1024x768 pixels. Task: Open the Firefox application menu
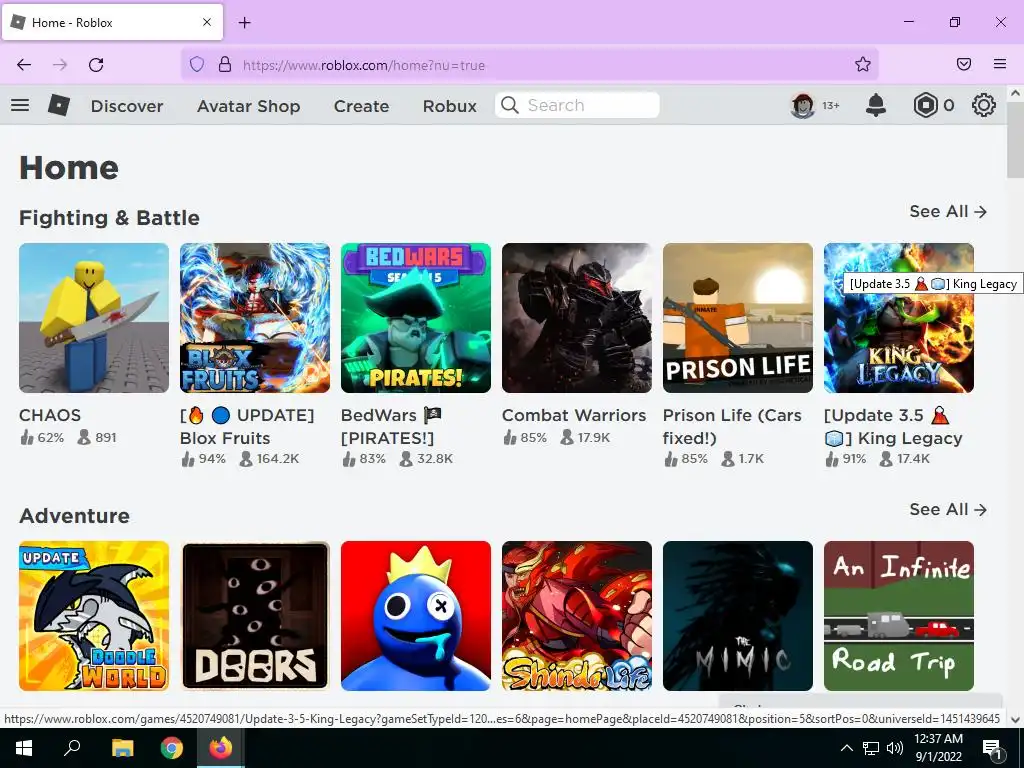tap(1000, 64)
